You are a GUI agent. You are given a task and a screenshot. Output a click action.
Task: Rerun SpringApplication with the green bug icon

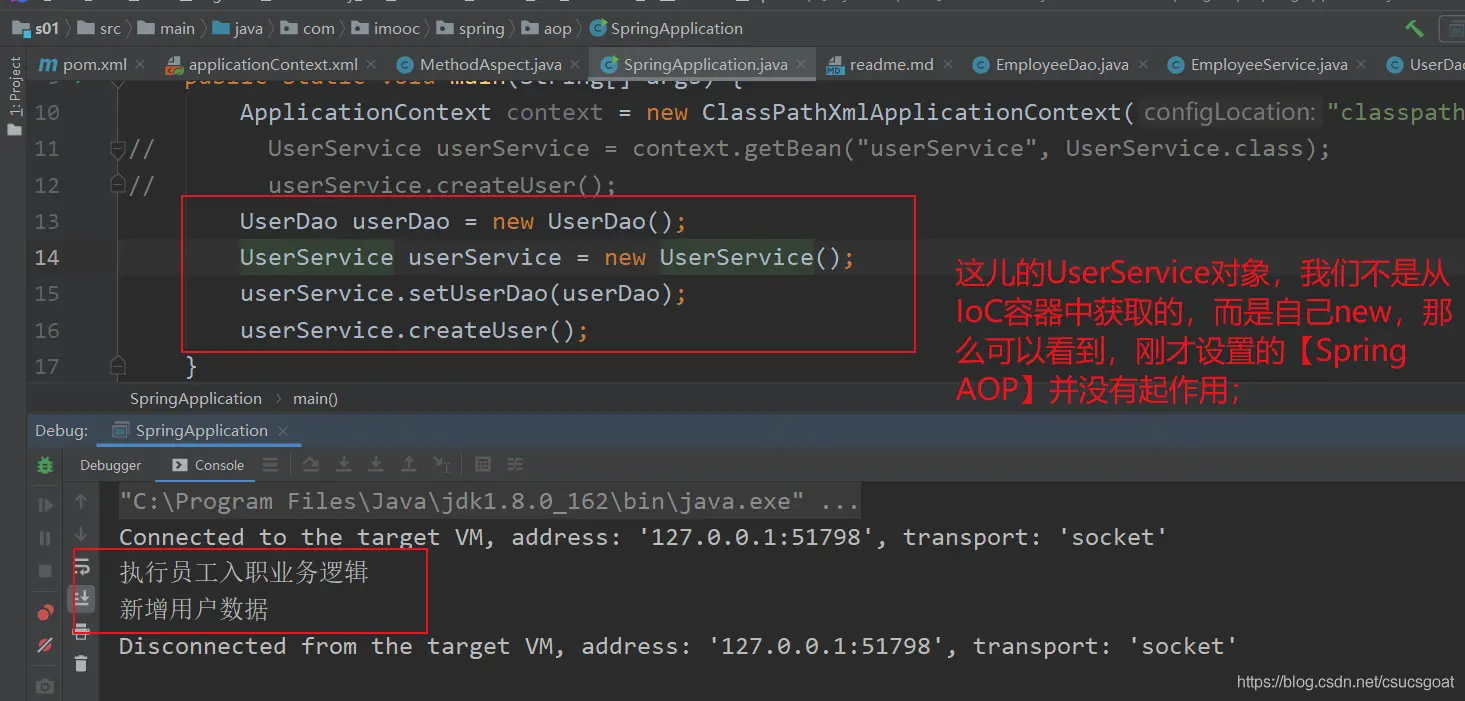45,465
